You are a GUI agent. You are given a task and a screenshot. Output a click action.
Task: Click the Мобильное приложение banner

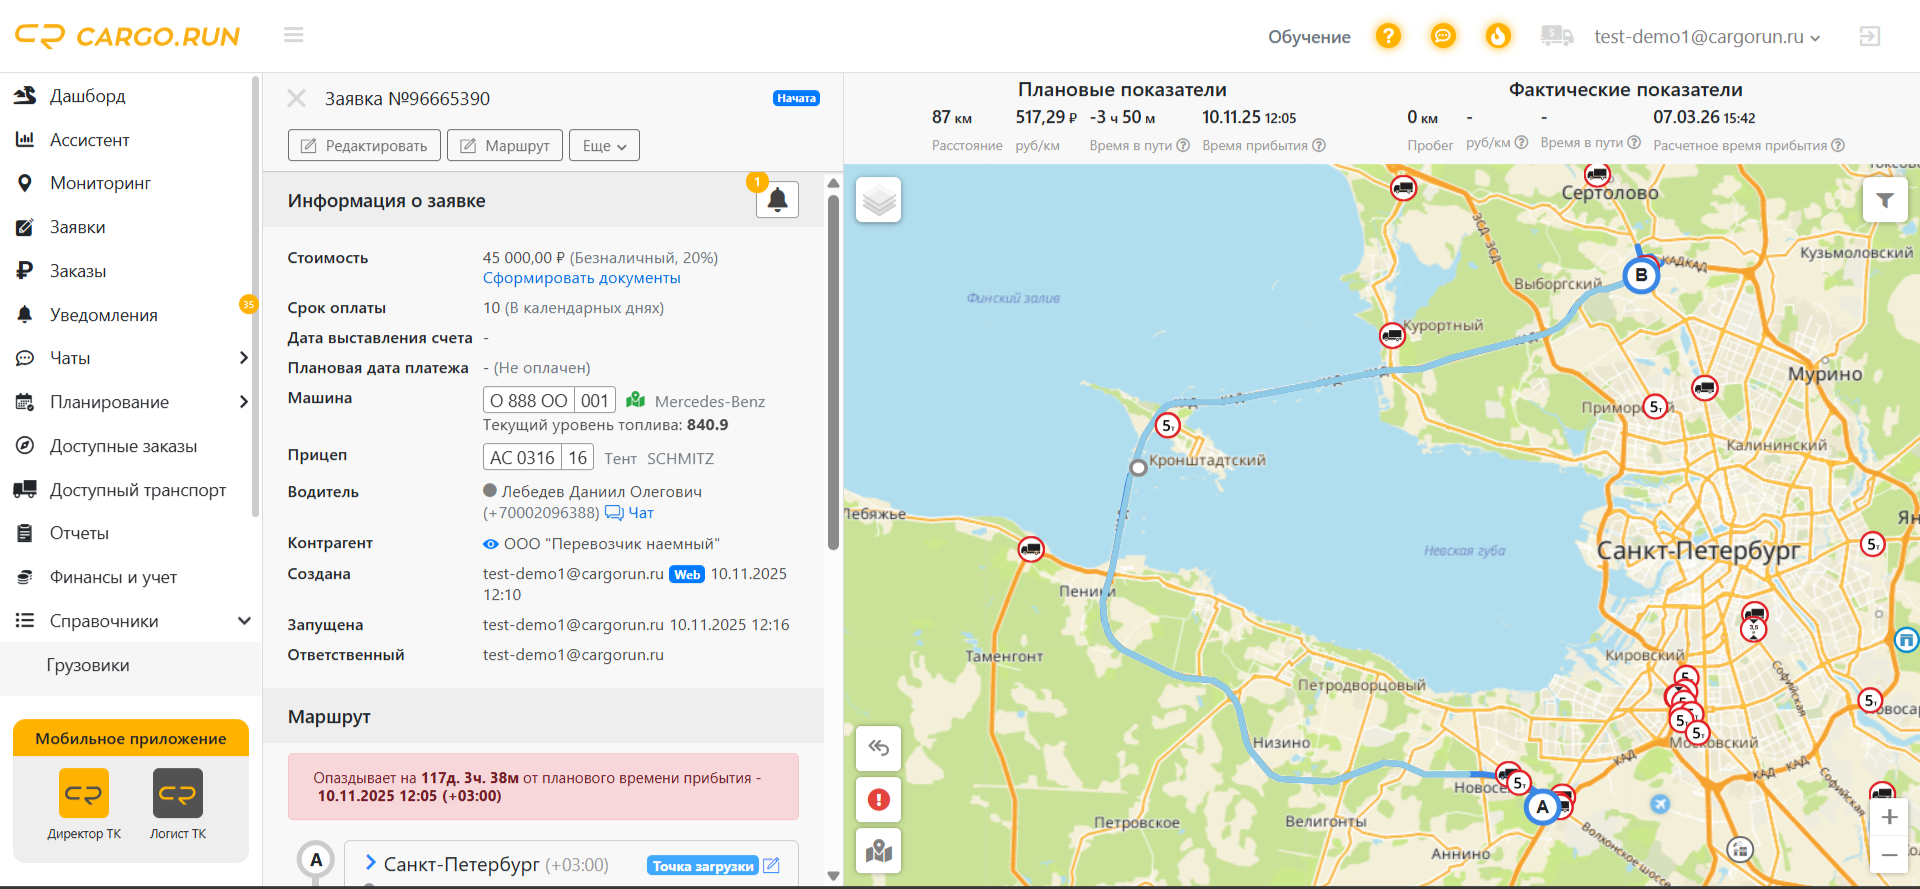coord(131,738)
